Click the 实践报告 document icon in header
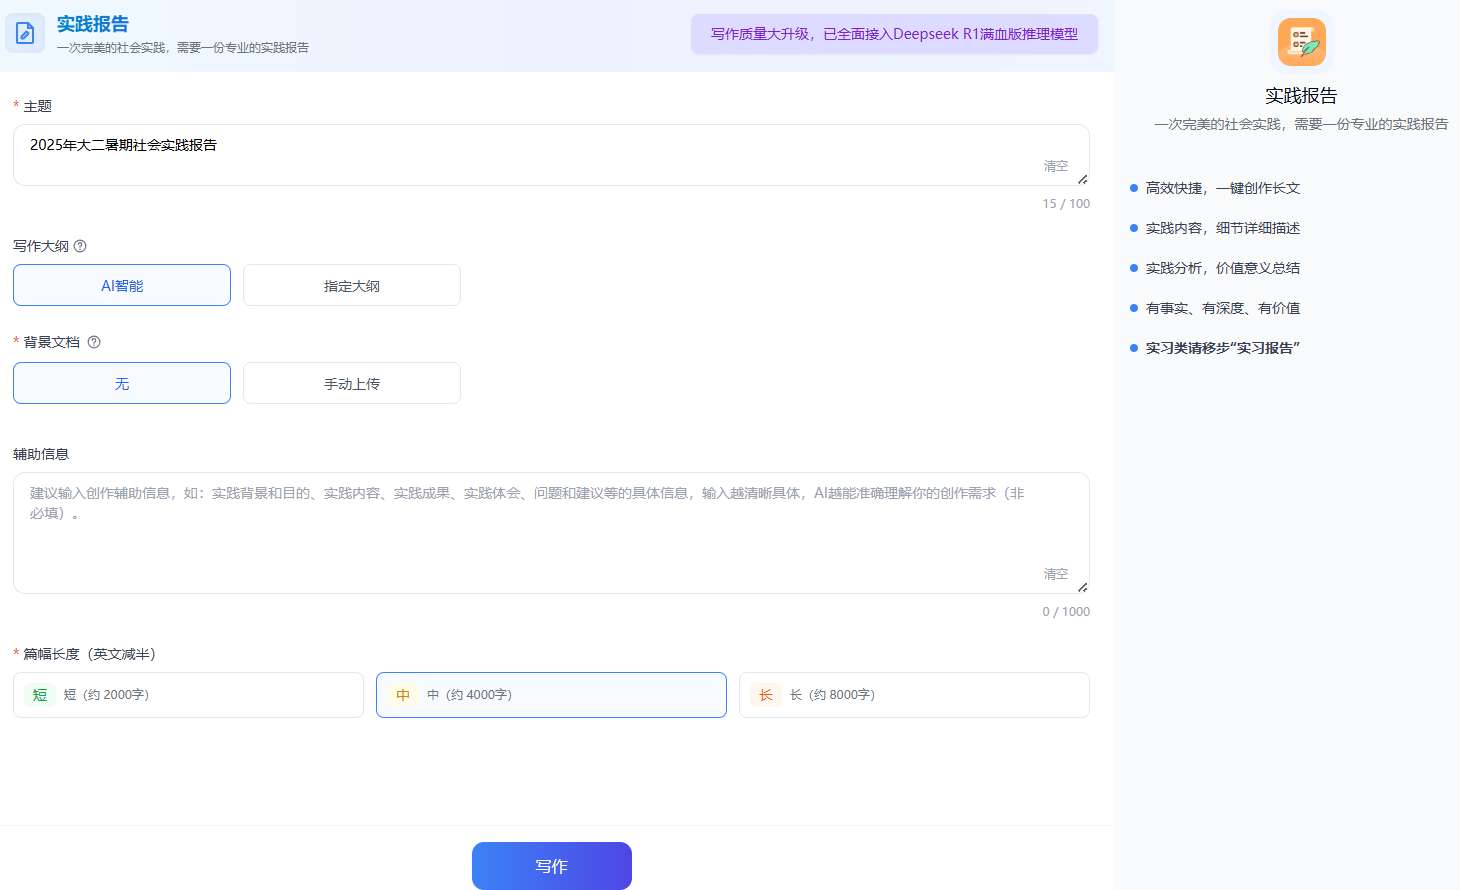Image resolution: width=1460 pixels, height=890 pixels. tap(25, 33)
